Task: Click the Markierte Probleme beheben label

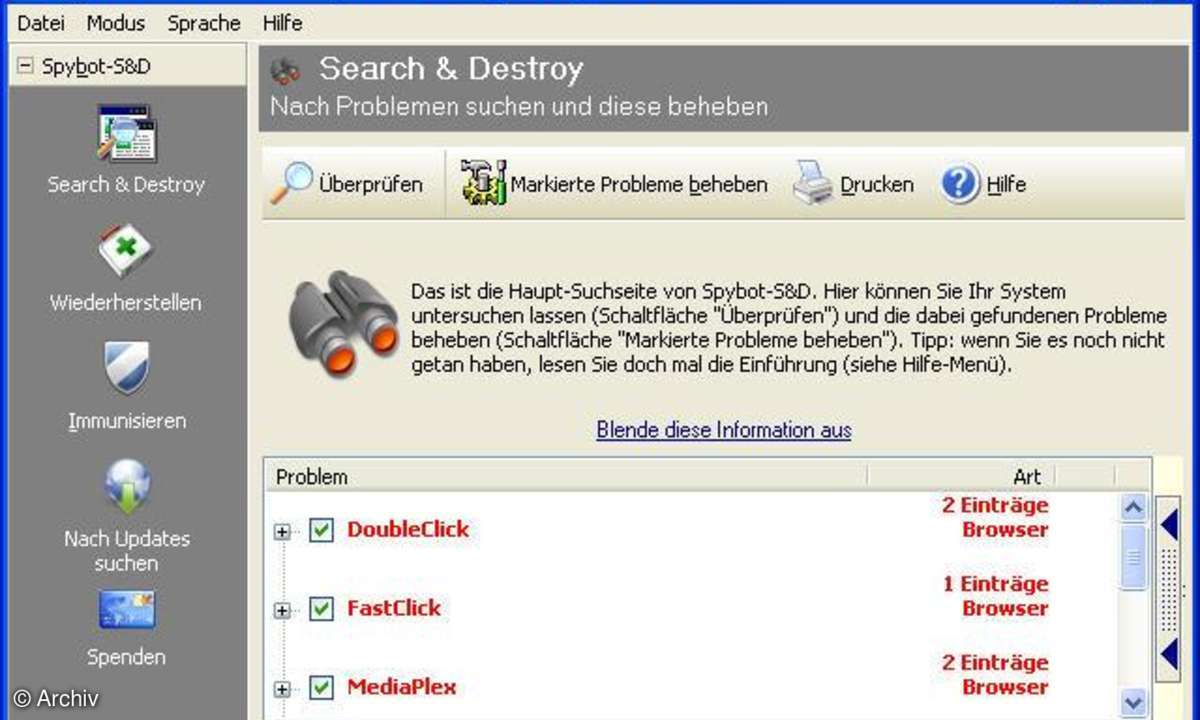Action: click(639, 185)
